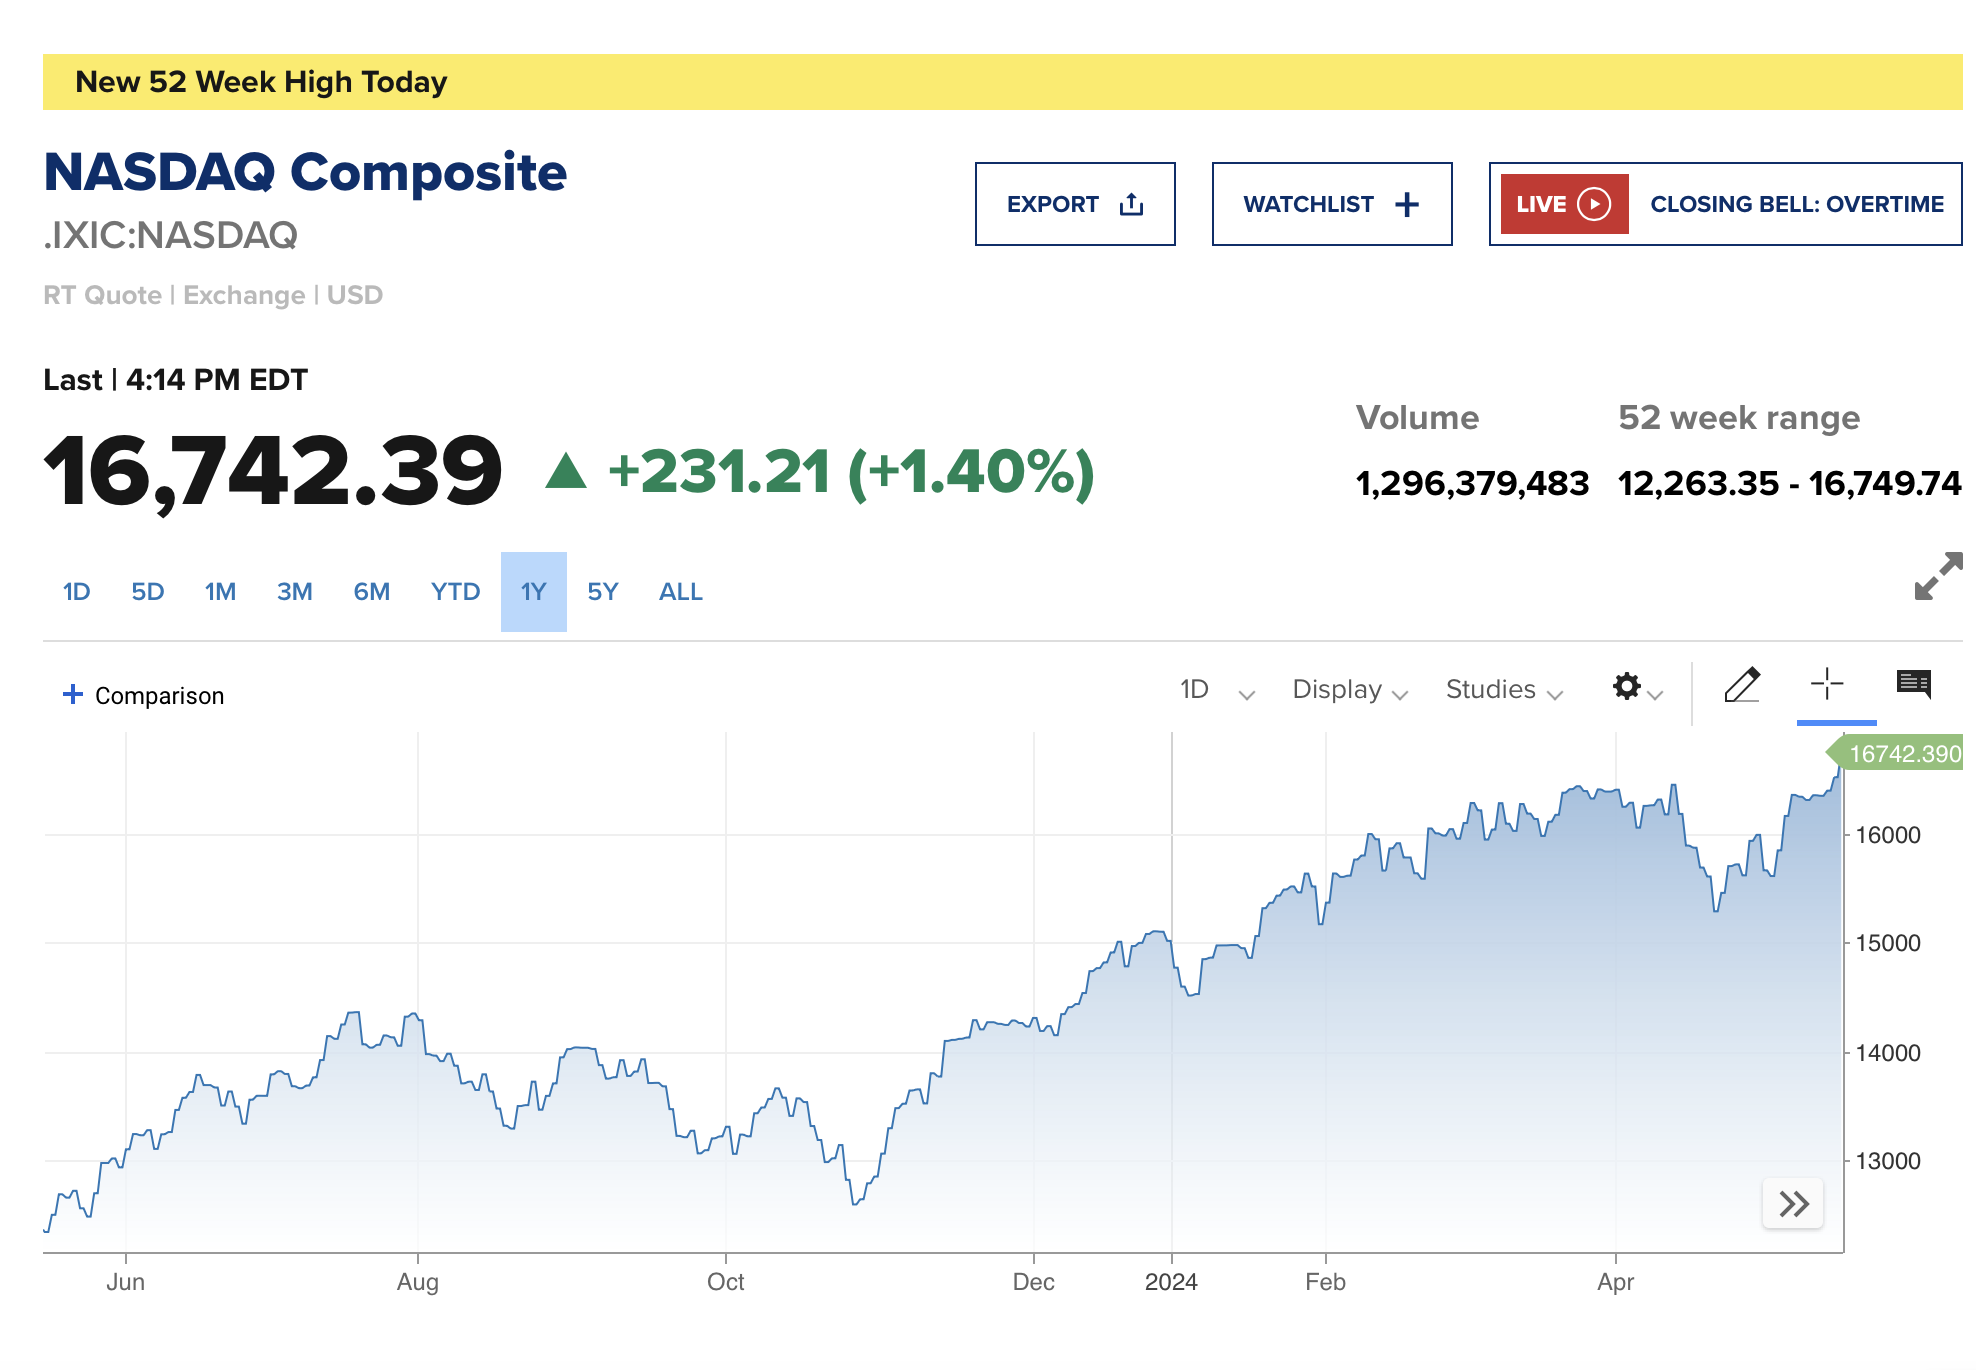Click the plus icon beside Comparison
1976x1370 pixels.
click(73, 694)
